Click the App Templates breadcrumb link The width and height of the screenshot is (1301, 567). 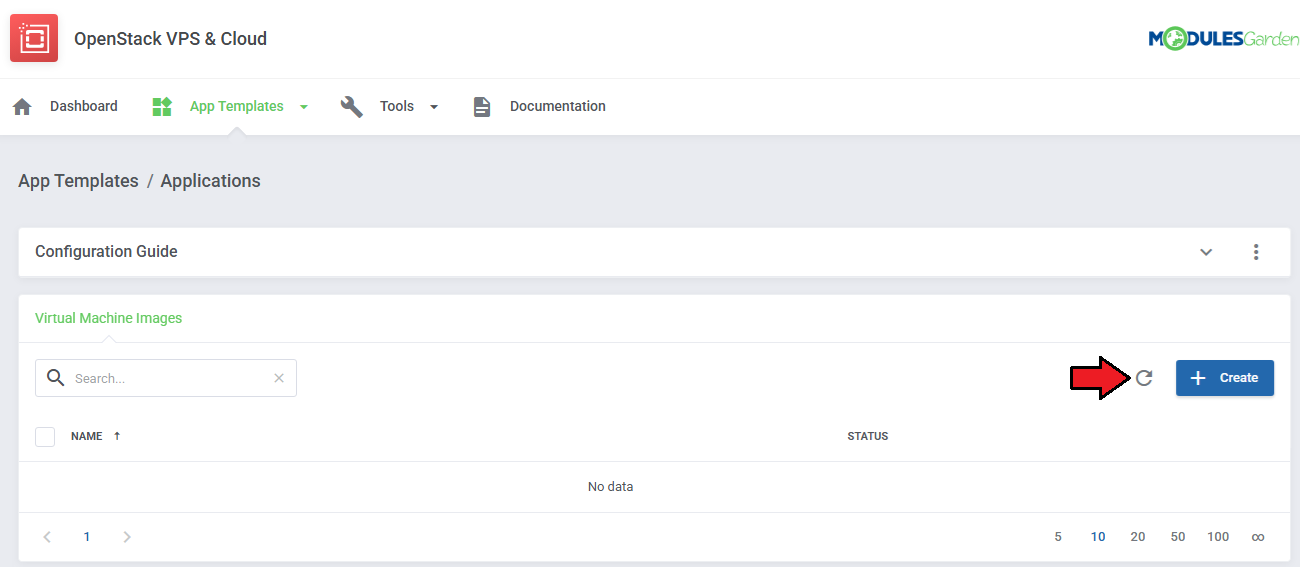(x=78, y=181)
